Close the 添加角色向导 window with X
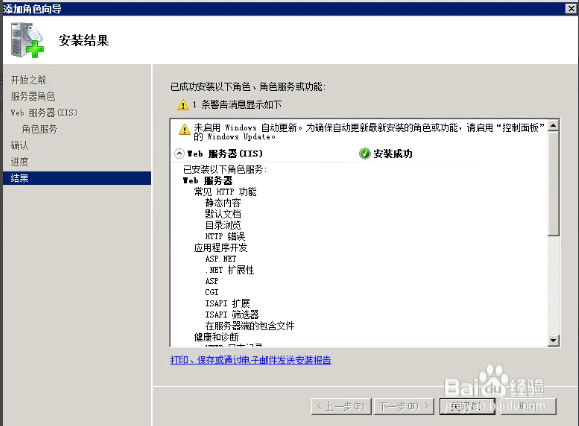The width and height of the screenshot is (579, 426). click(571, 8)
